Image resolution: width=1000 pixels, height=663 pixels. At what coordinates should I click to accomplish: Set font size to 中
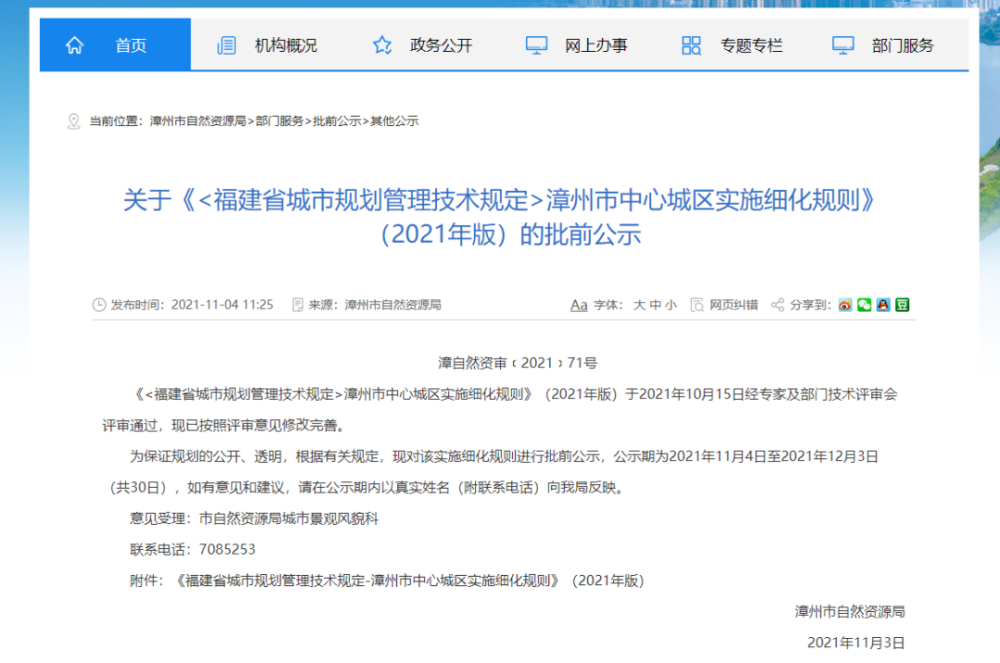point(655,305)
